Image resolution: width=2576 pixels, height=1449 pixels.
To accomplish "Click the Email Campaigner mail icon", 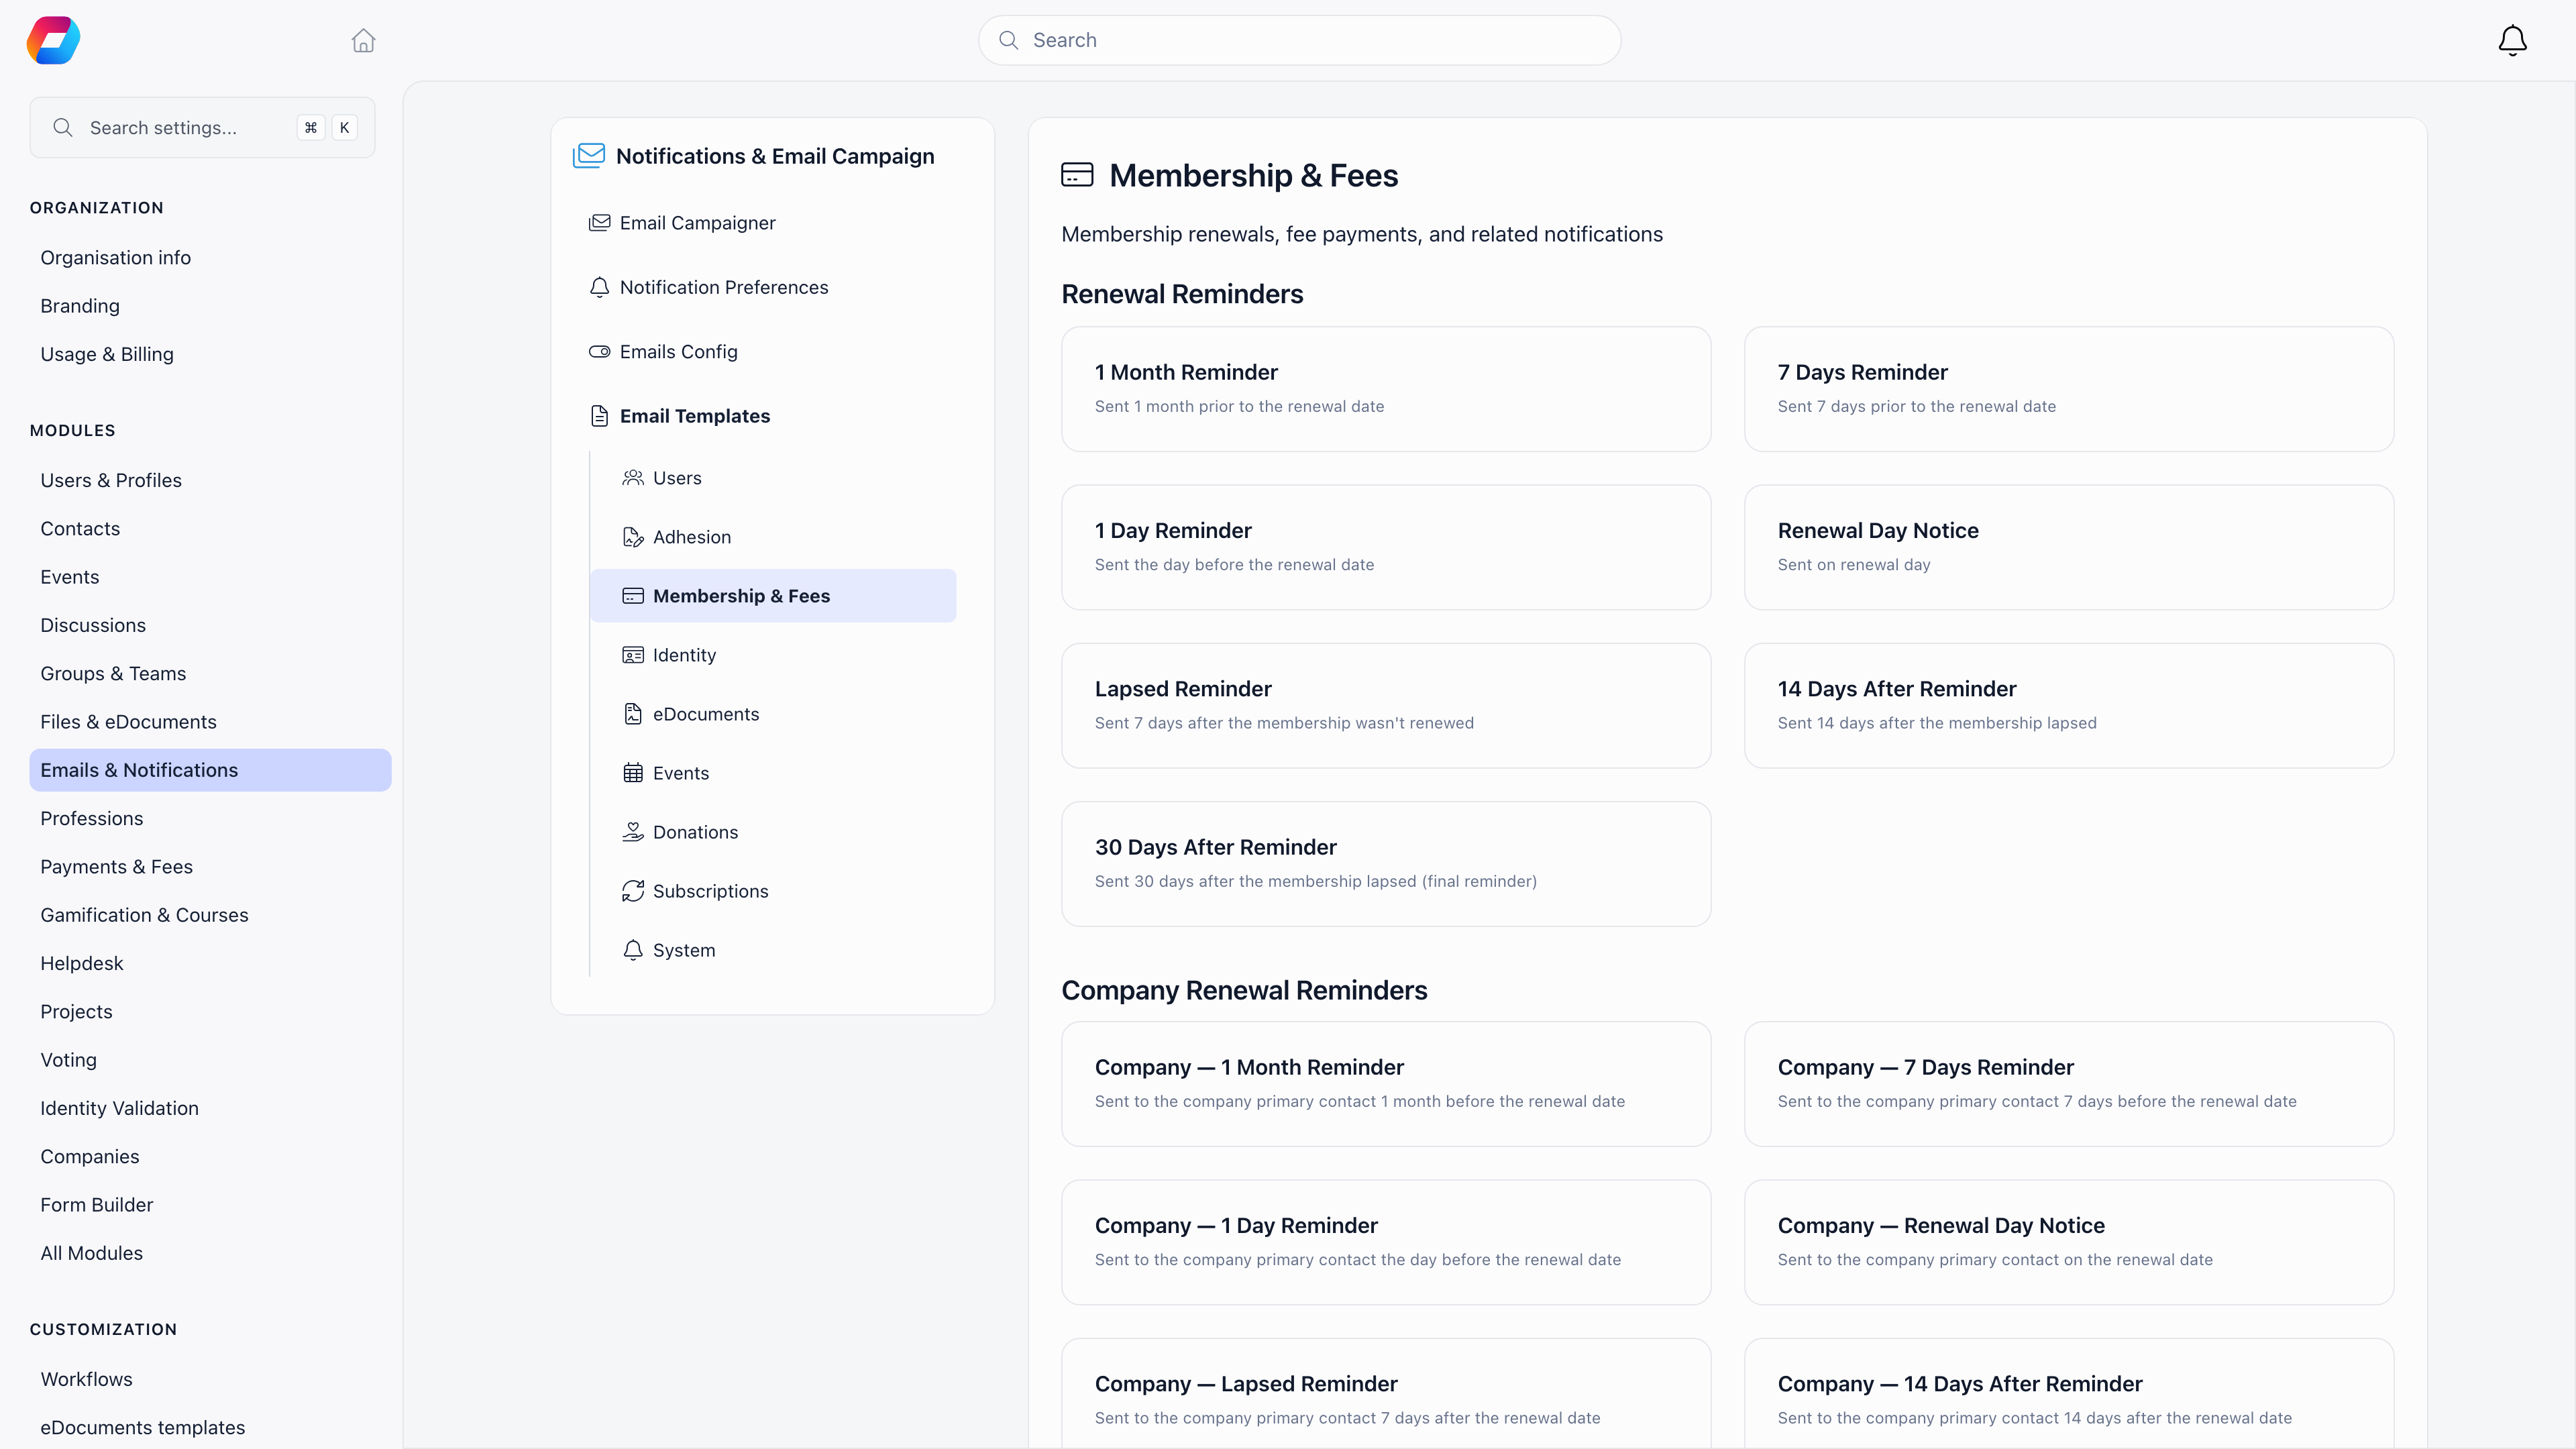I will click(x=599, y=223).
